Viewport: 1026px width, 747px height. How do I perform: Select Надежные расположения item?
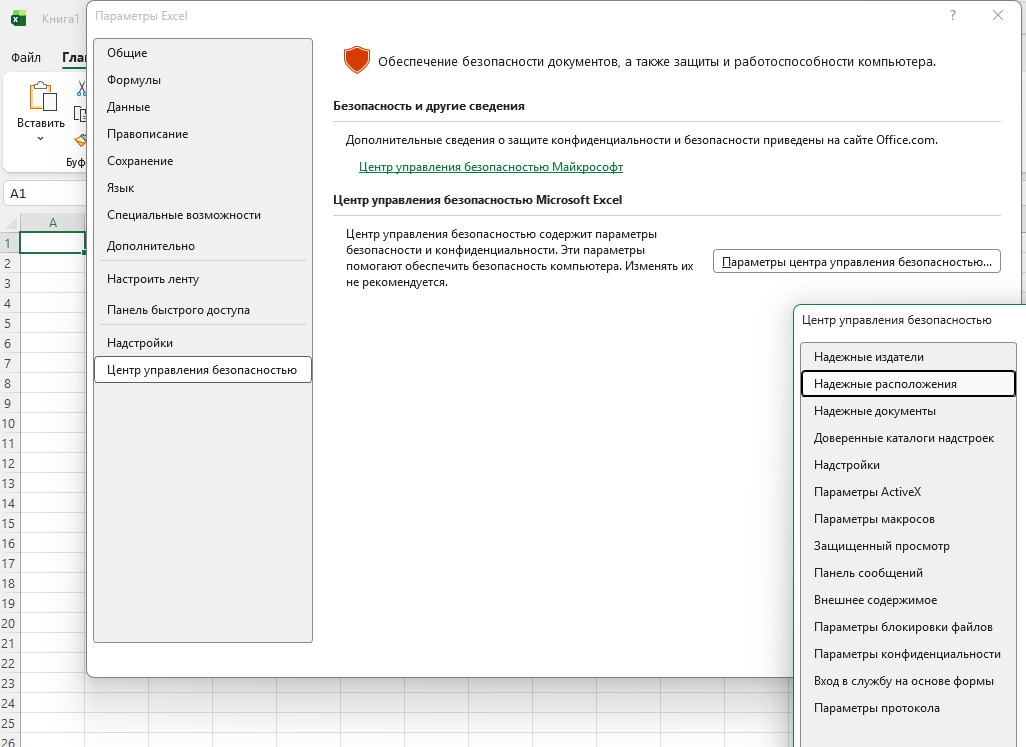point(908,384)
